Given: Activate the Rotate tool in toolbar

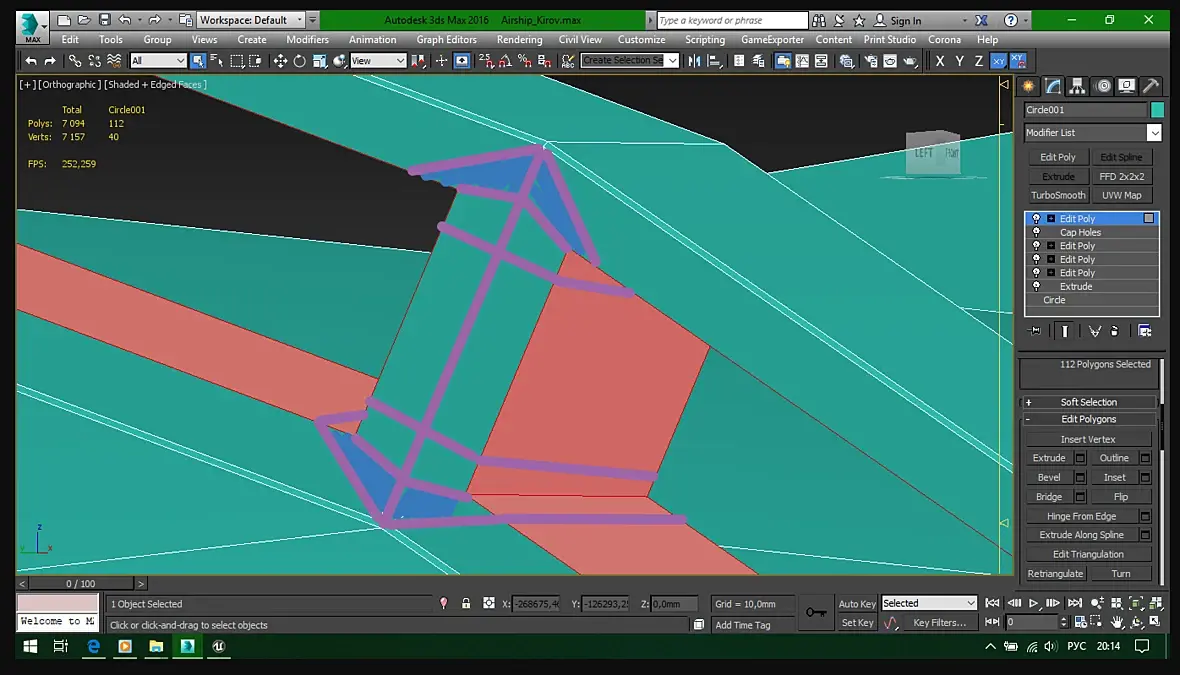Looking at the screenshot, I should click(x=300, y=61).
